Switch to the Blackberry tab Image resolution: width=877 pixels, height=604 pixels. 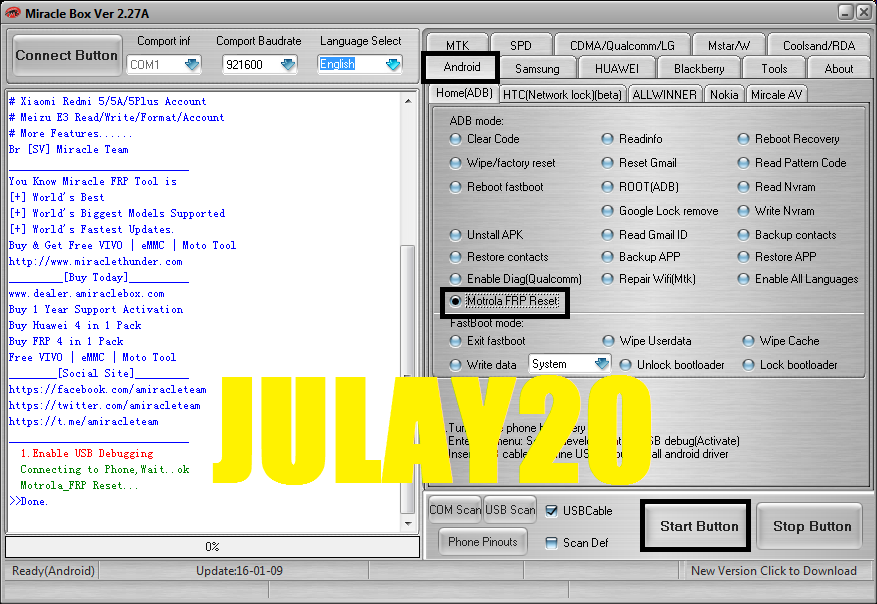click(699, 69)
